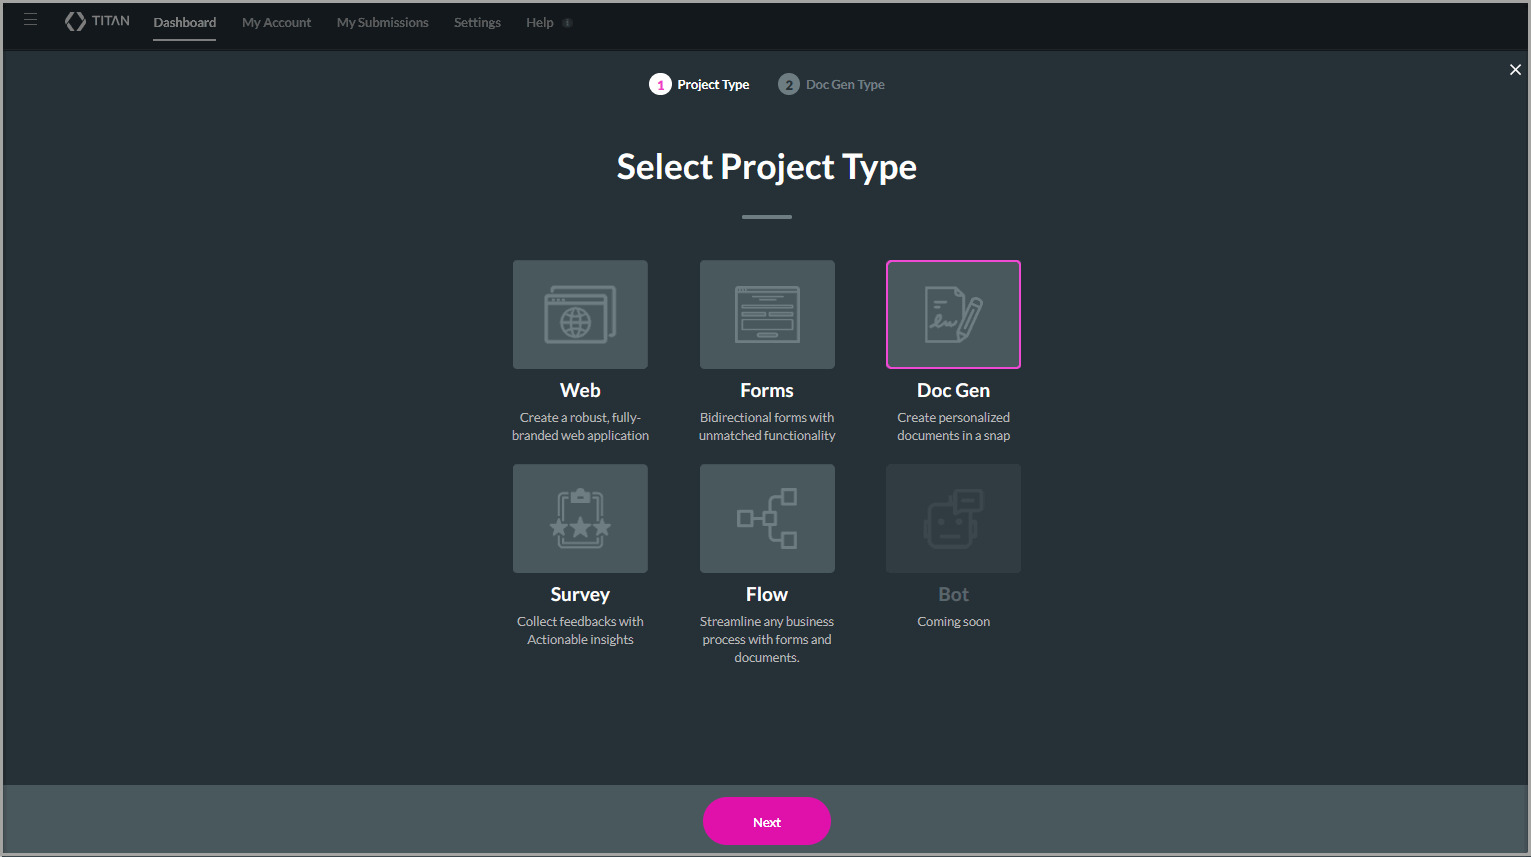
Task: Go to step 1 Project Type
Action: point(699,85)
